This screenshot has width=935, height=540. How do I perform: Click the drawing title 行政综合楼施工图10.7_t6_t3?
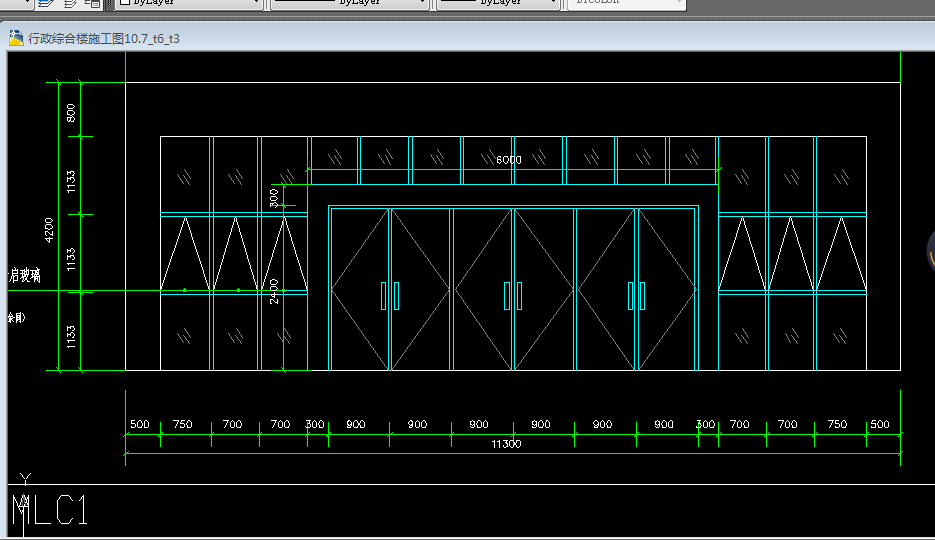tap(104, 39)
